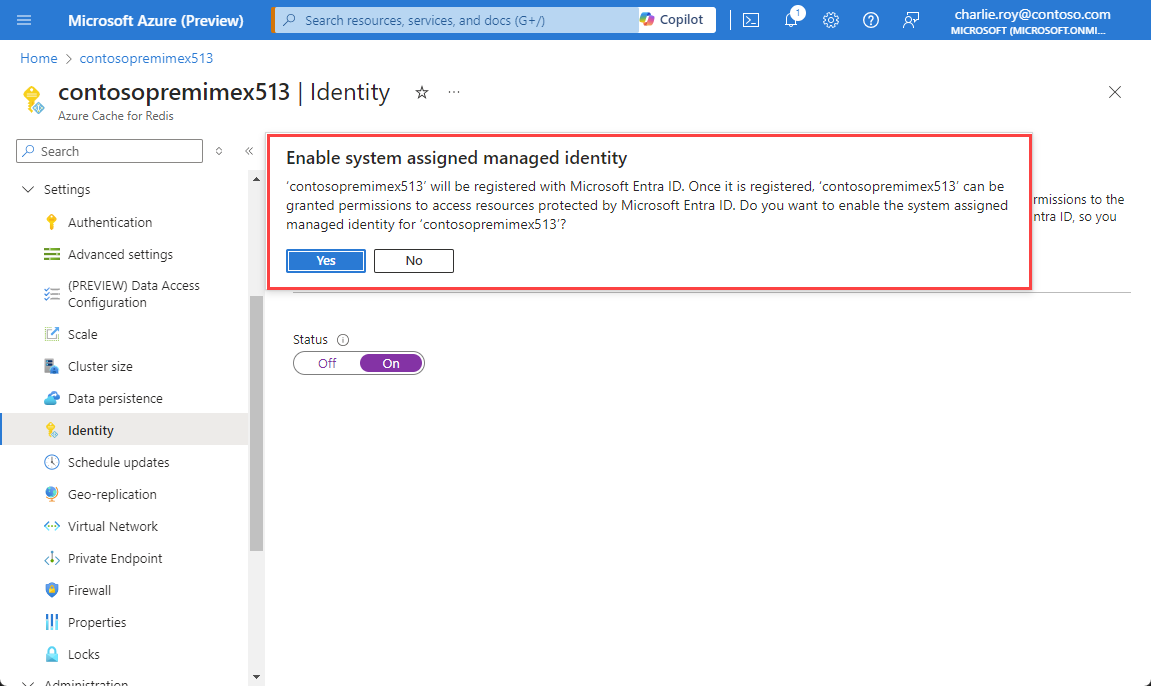Open Authentication settings
Screen dimensions: 1151x686
tap(110, 222)
